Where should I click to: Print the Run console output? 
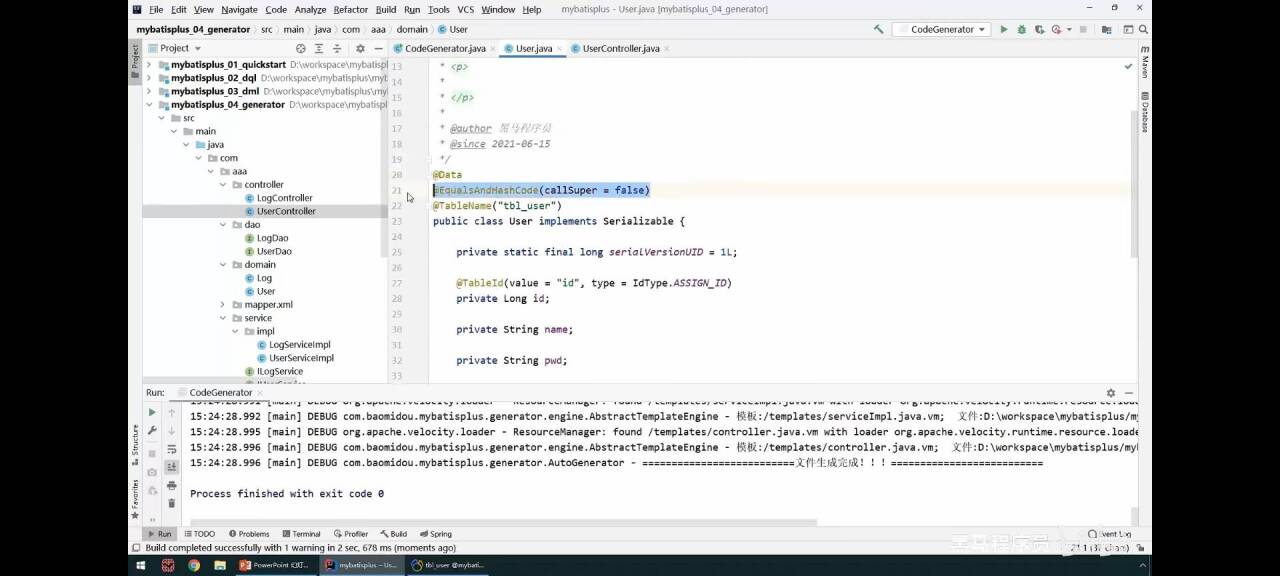[171, 485]
